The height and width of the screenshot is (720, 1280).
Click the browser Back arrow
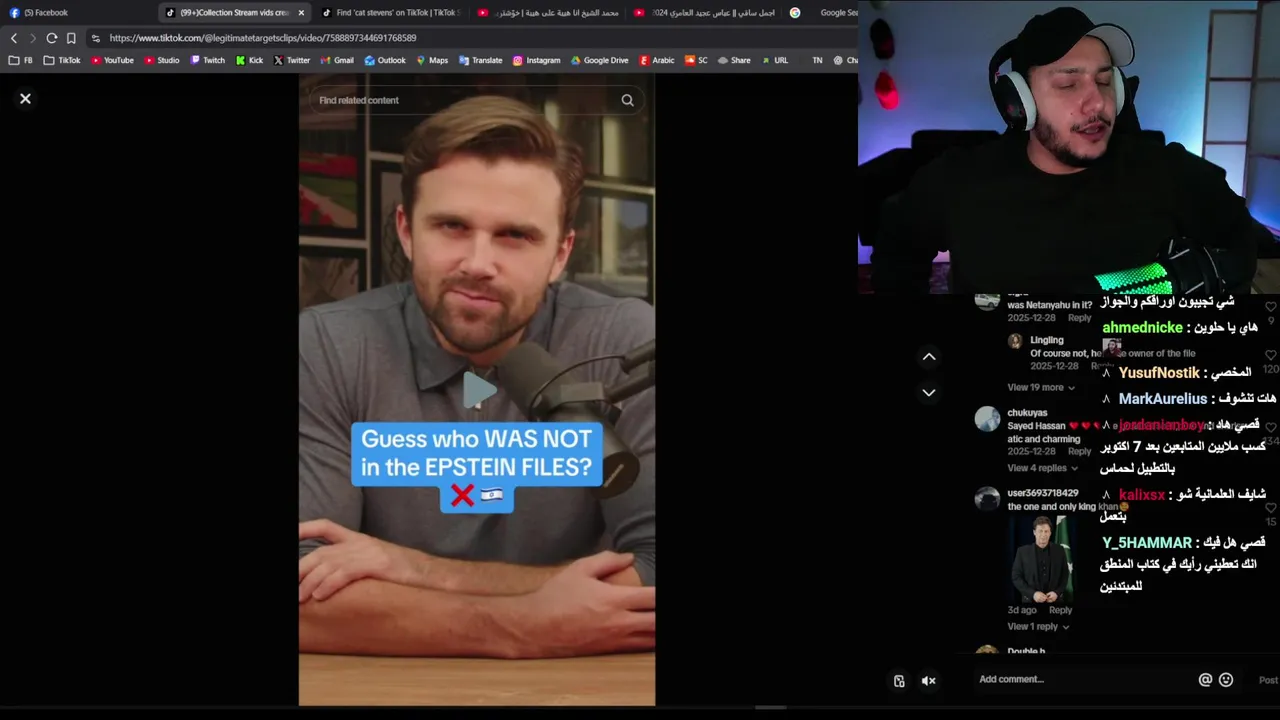coord(14,38)
